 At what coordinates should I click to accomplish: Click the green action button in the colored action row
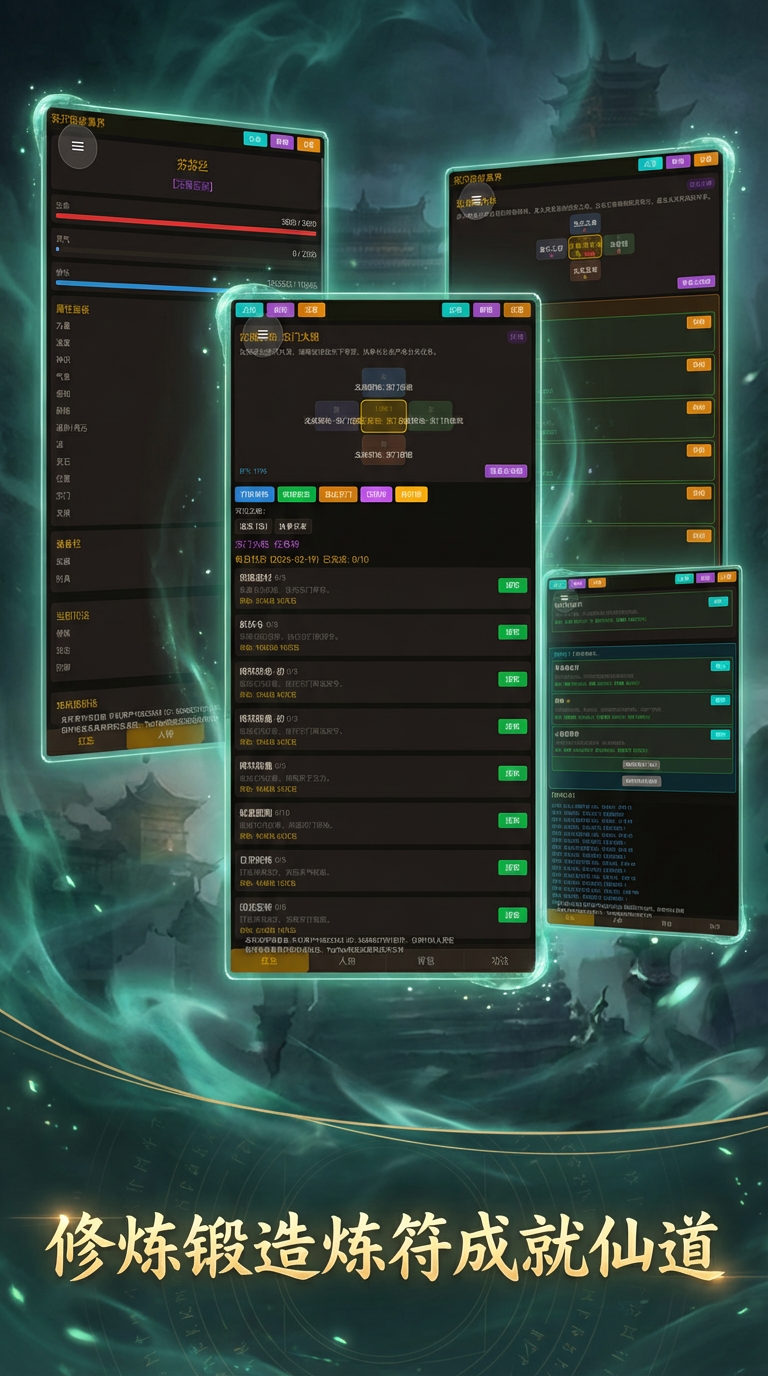click(x=297, y=494)
